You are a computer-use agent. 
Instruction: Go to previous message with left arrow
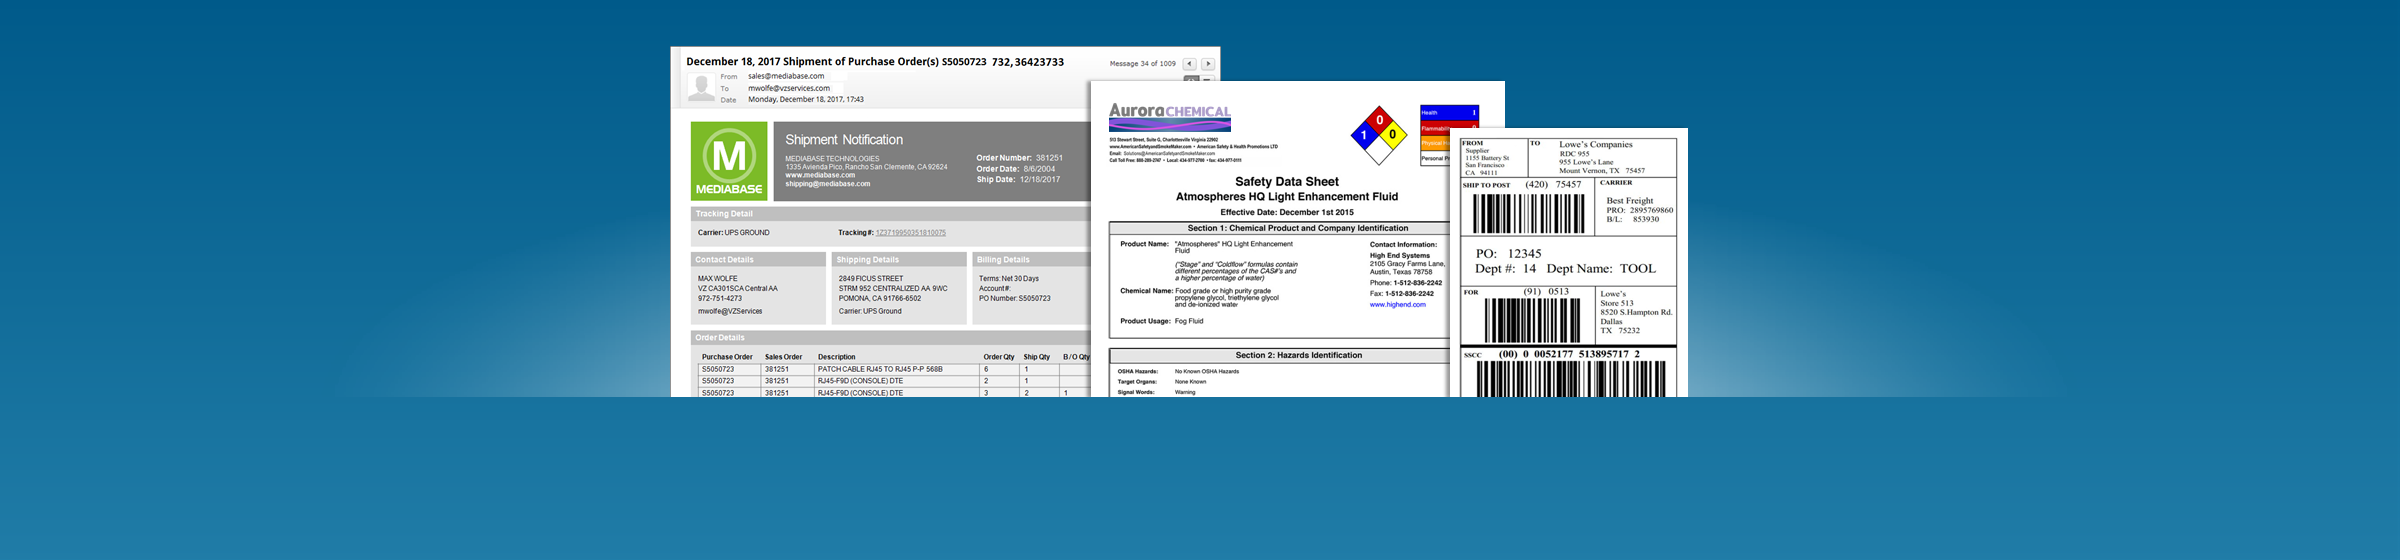(1189, 64)
